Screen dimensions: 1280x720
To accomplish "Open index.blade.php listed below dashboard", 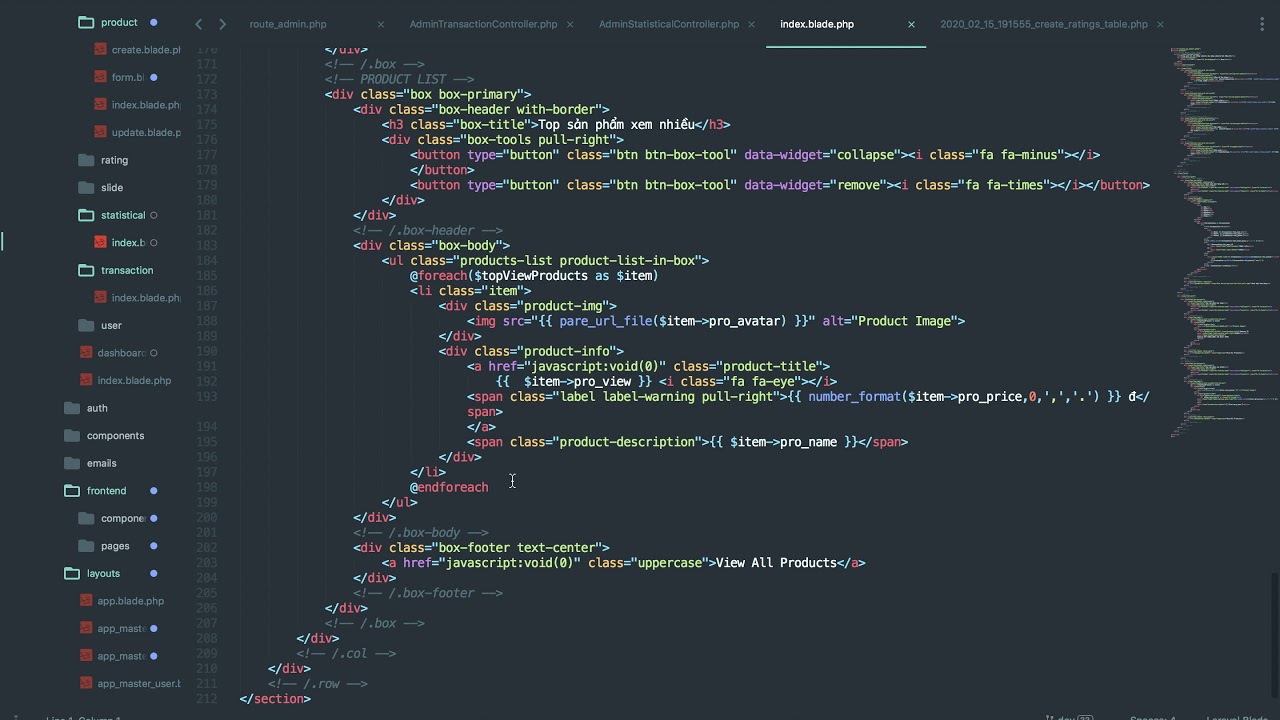I will 134,380.
